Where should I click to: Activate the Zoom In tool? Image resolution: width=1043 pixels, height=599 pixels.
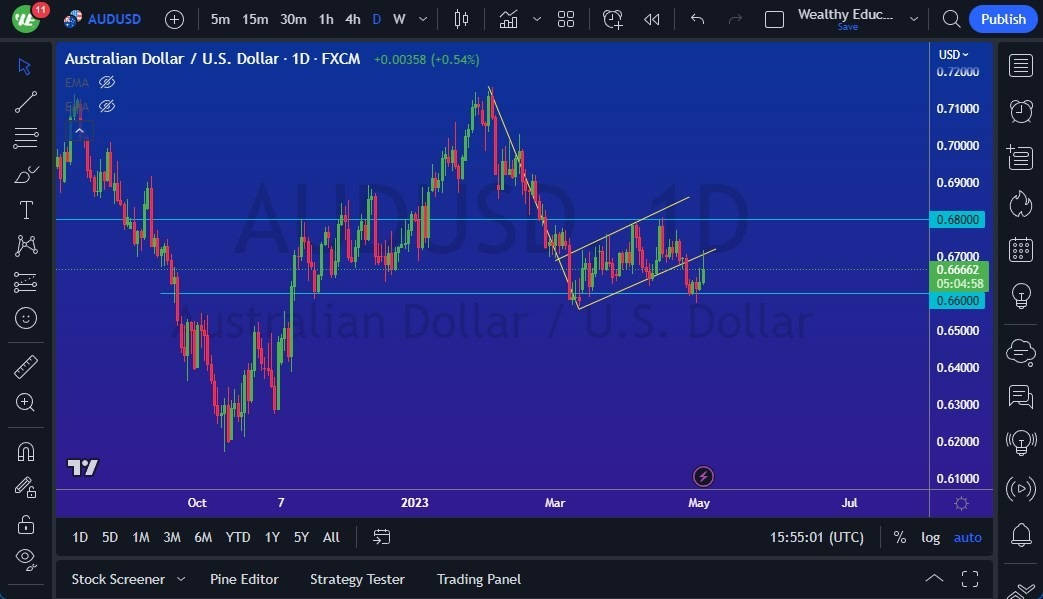click(25, 403)
